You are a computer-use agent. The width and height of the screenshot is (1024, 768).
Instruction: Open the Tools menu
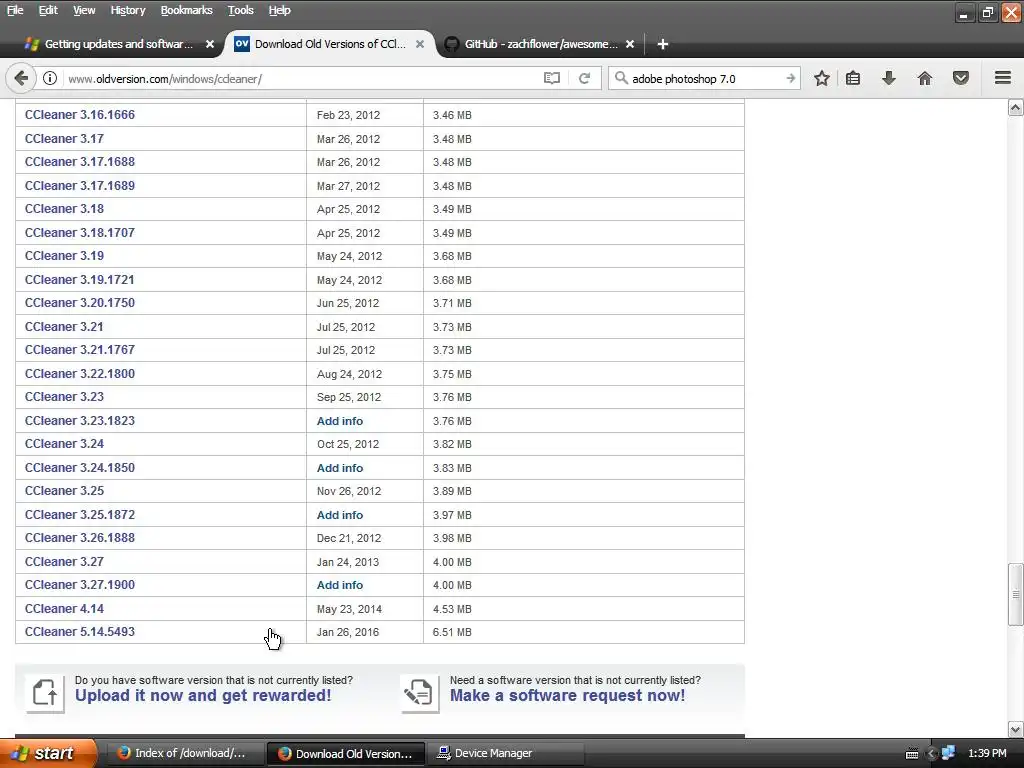tap(240, 10)
